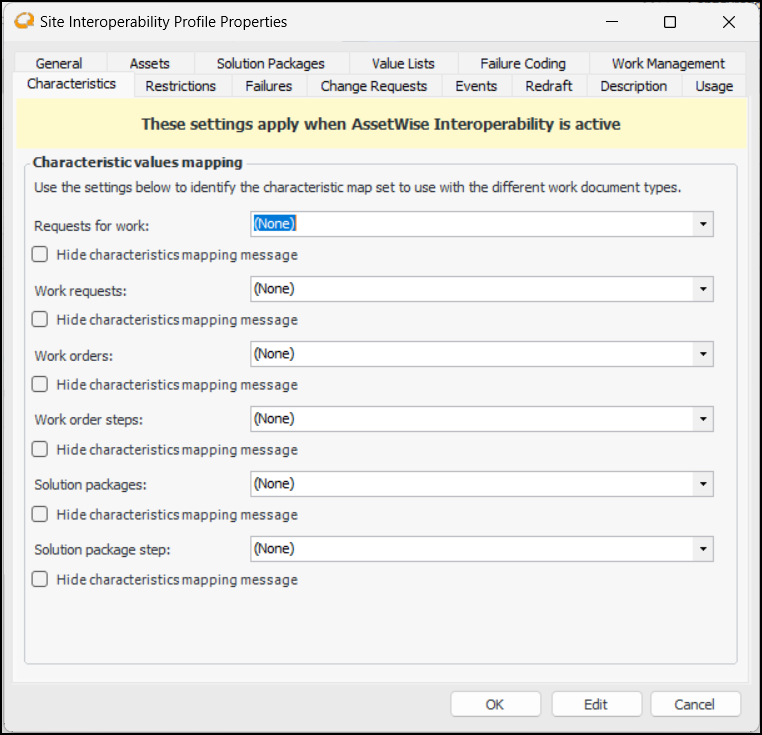Viewport: 762px width, 735px height.
Task: Open the Work Management tab
Action: tap(668, 63)
